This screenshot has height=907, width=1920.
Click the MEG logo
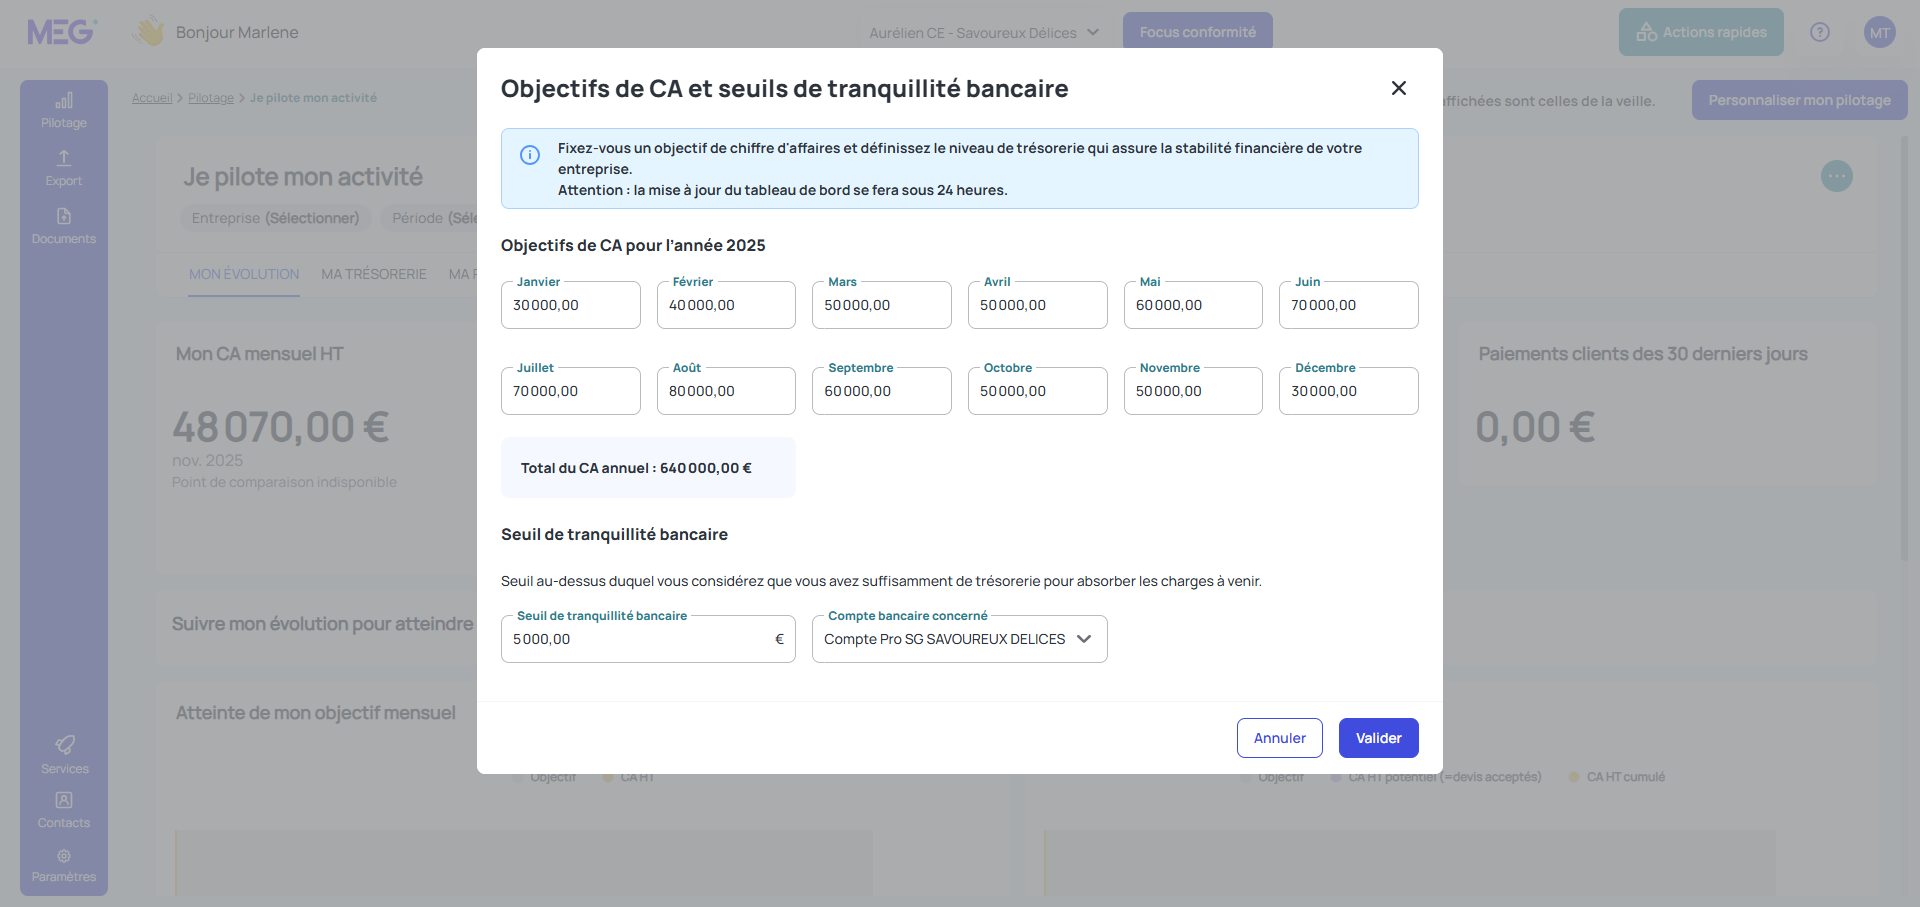pos(62,32)
